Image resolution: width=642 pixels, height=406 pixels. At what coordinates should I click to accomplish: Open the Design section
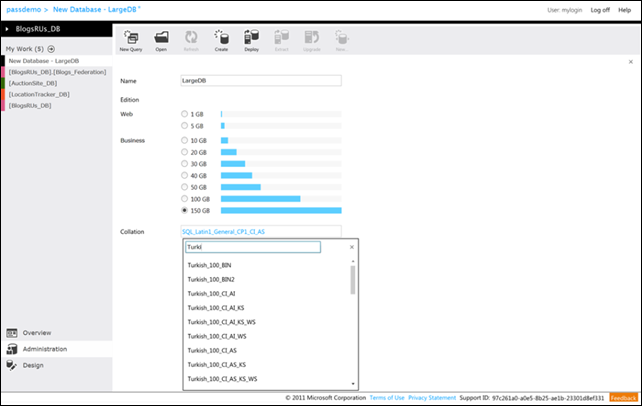click(x=57, y=365)
